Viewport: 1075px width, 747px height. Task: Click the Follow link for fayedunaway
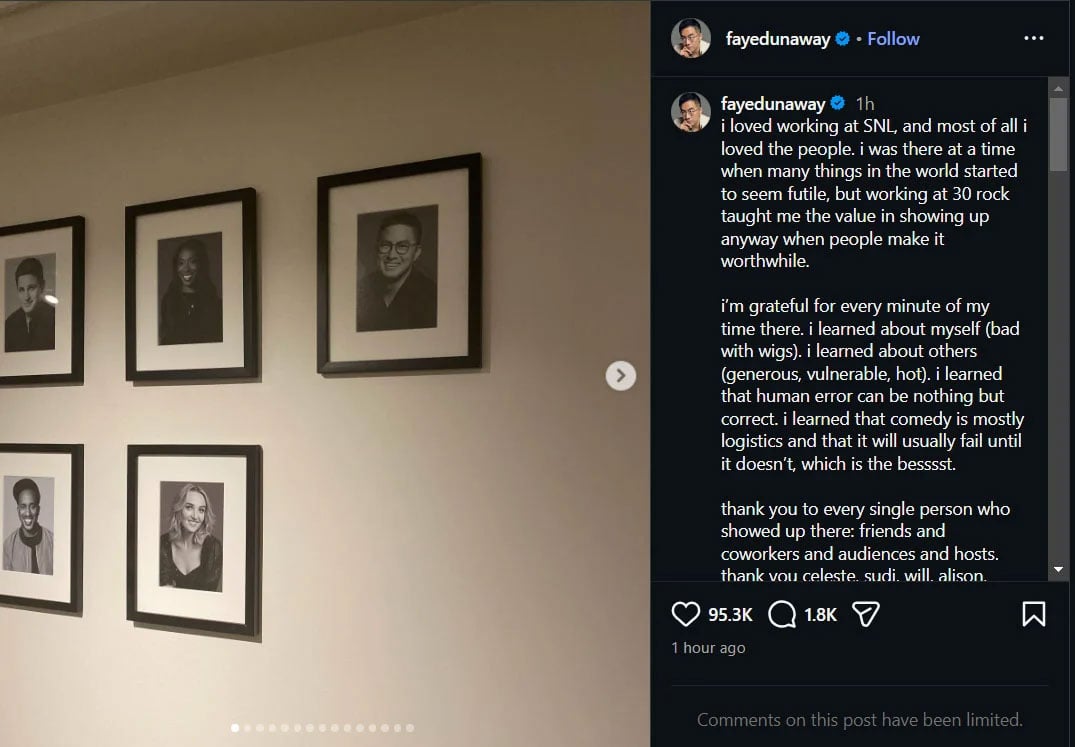tap(892, 38)
